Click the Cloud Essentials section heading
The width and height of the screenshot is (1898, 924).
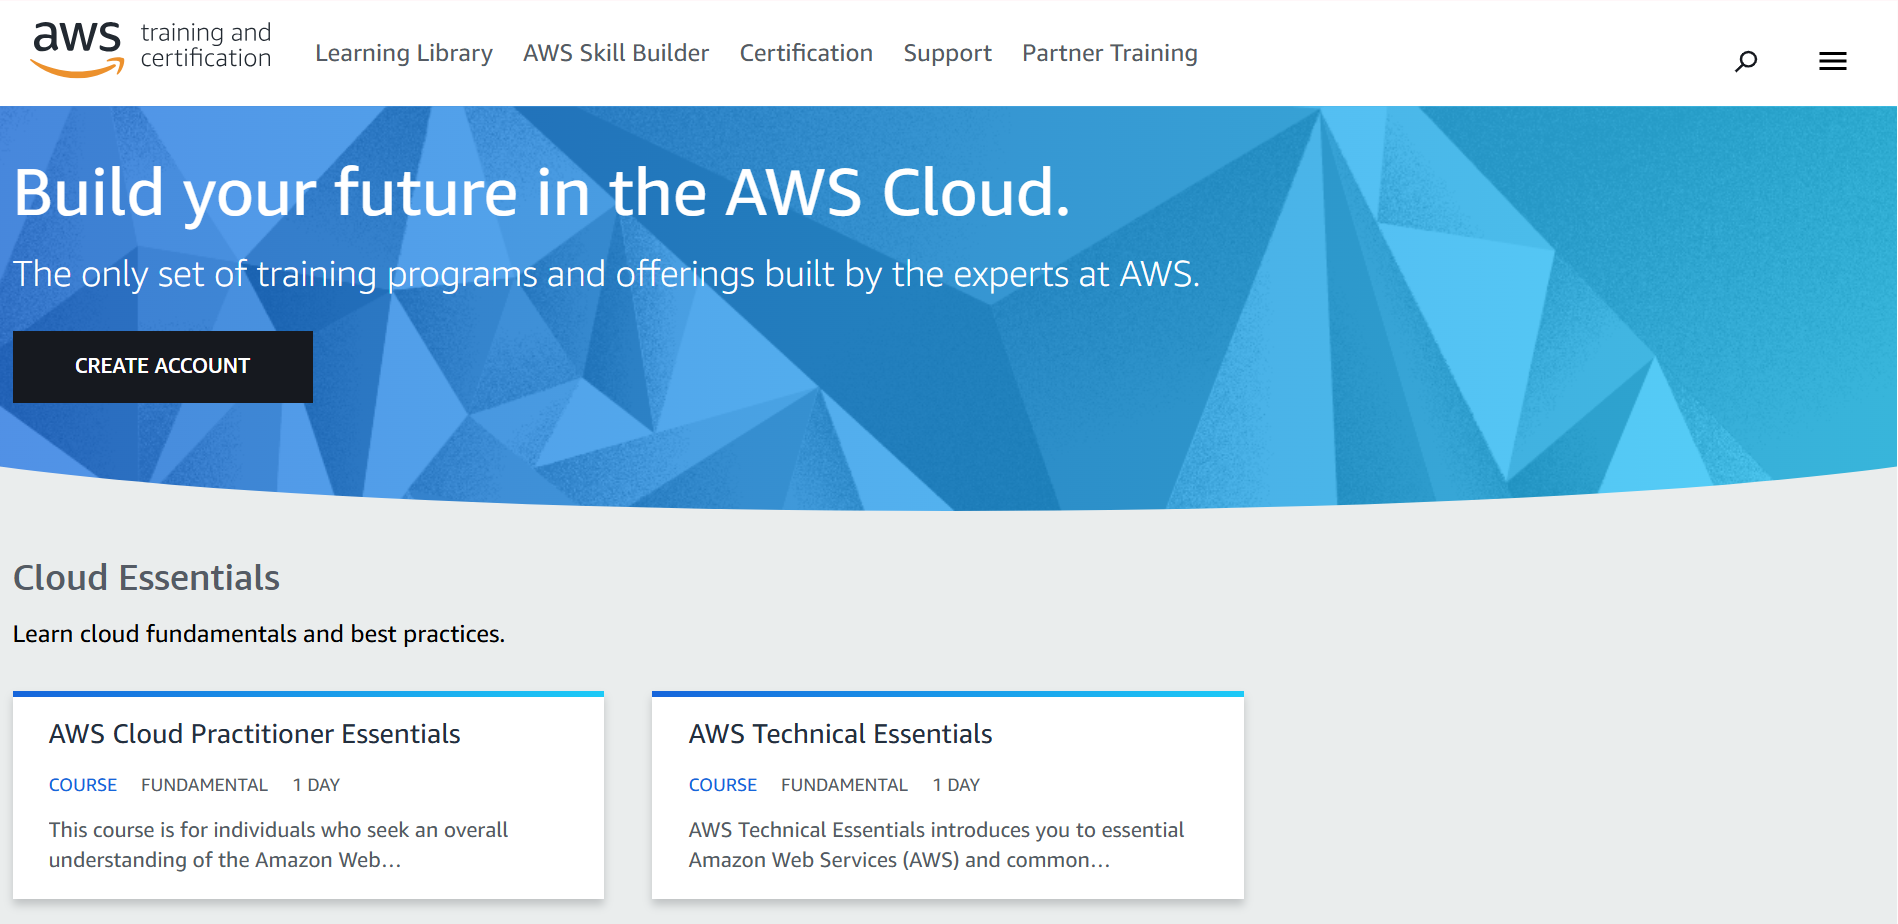pyautogui.click(x=146, y=578)
